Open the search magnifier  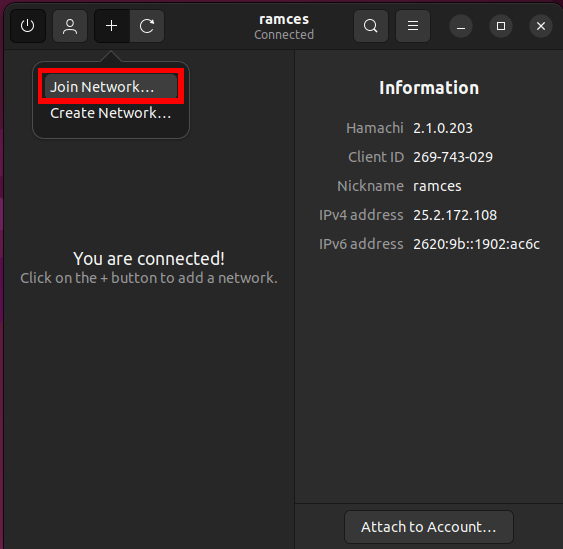pyautogui.click(x=371, y=26)
